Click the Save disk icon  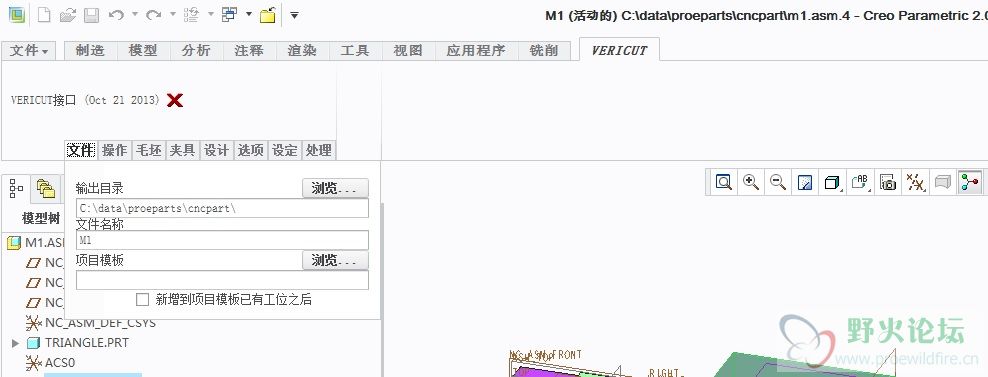(91, 15)
